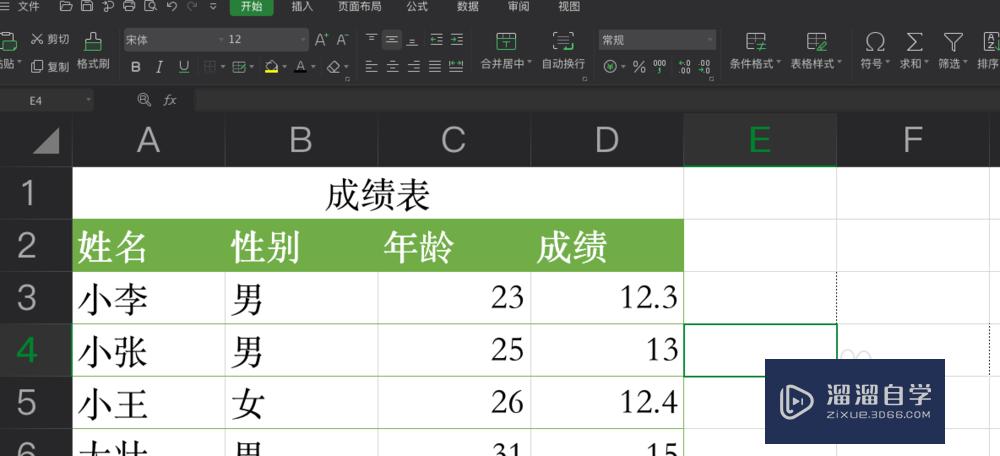Screen dimensions: 1000x456
Task: Open the 条件格式 conditional formatting menu
Action: click(x=755, y=52)
